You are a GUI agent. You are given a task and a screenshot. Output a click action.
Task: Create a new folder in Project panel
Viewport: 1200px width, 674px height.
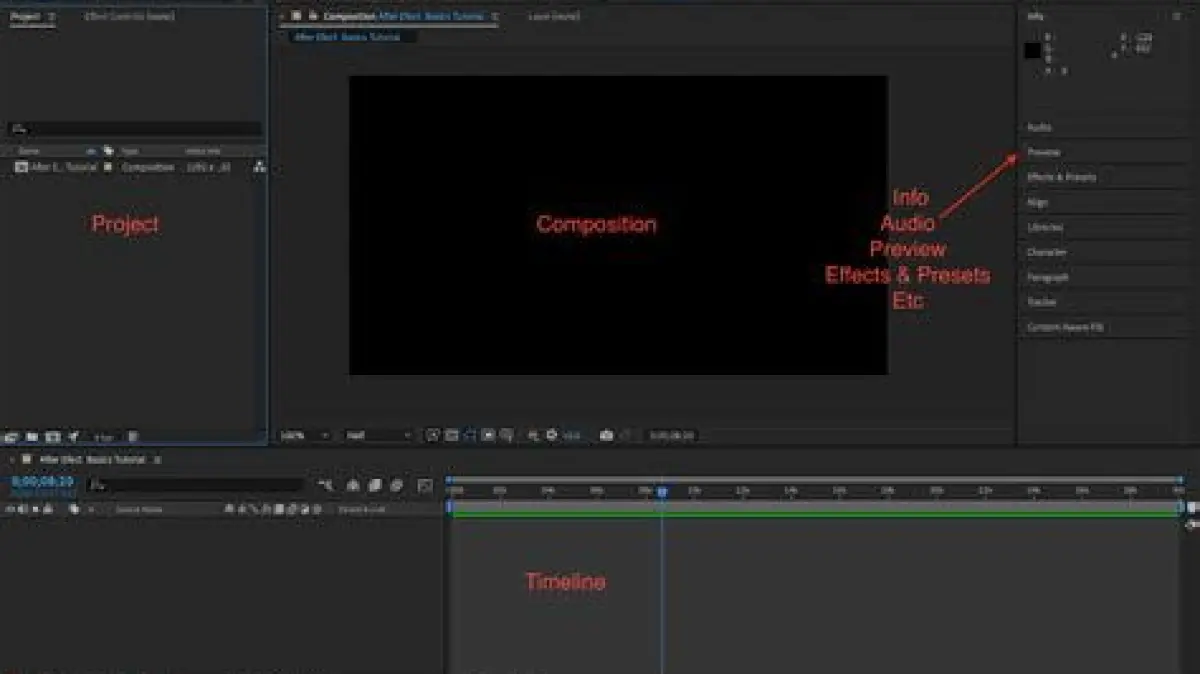point(32,437)
